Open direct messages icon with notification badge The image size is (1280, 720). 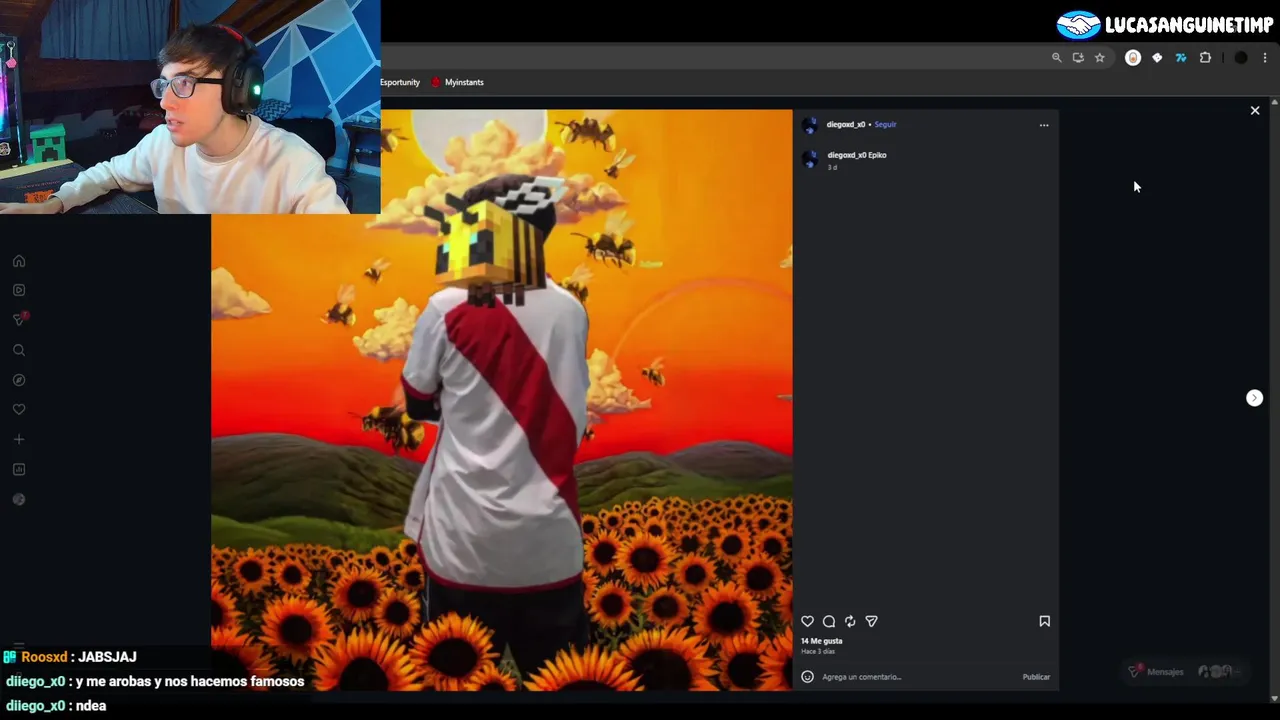pyautogui.click(x=19, y=319)
